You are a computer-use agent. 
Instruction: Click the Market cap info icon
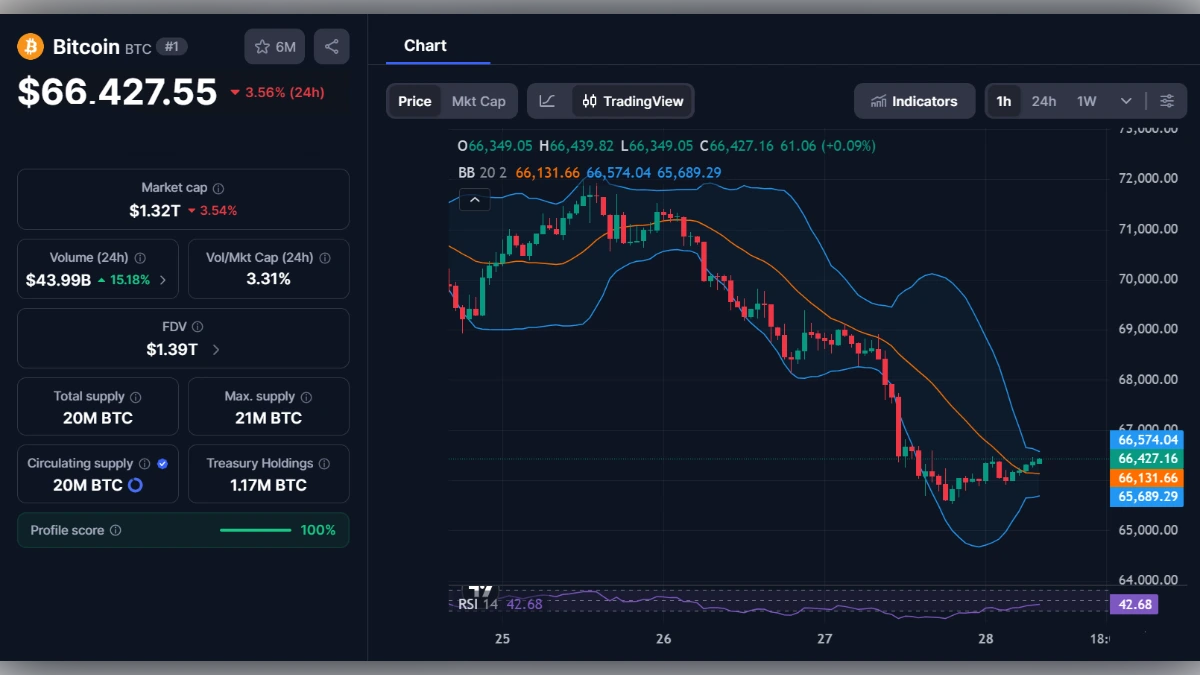click(x=219, y=186)
